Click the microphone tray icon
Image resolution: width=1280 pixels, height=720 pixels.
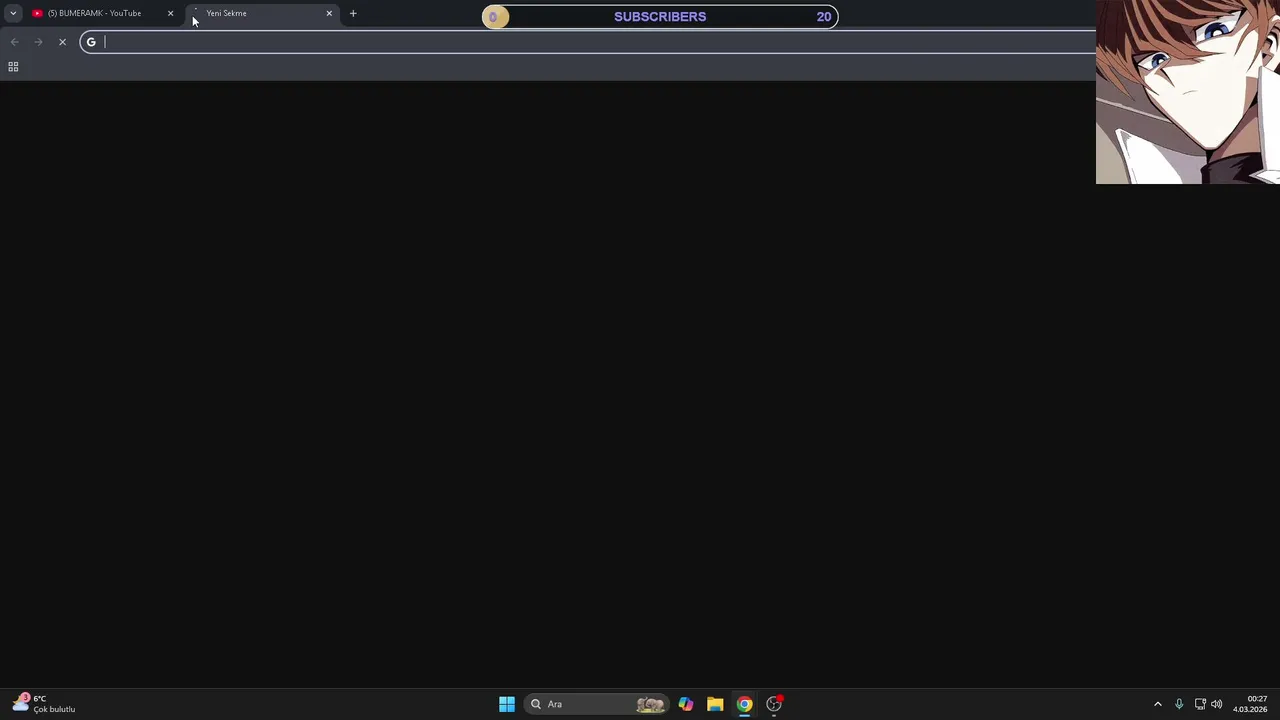[x=1179, y=704]
